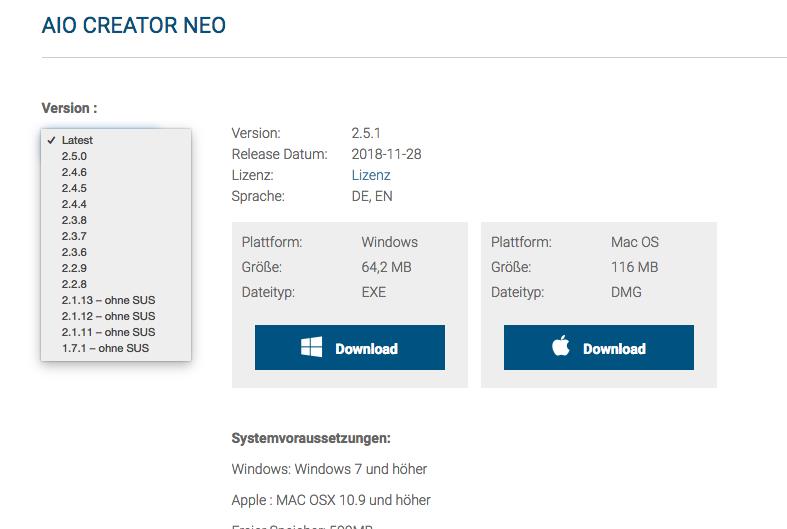Image resolution: width=787 pixels, height=529 pixels.
Task: Click the Windows logo on Download button
Action: pos(311,347)
